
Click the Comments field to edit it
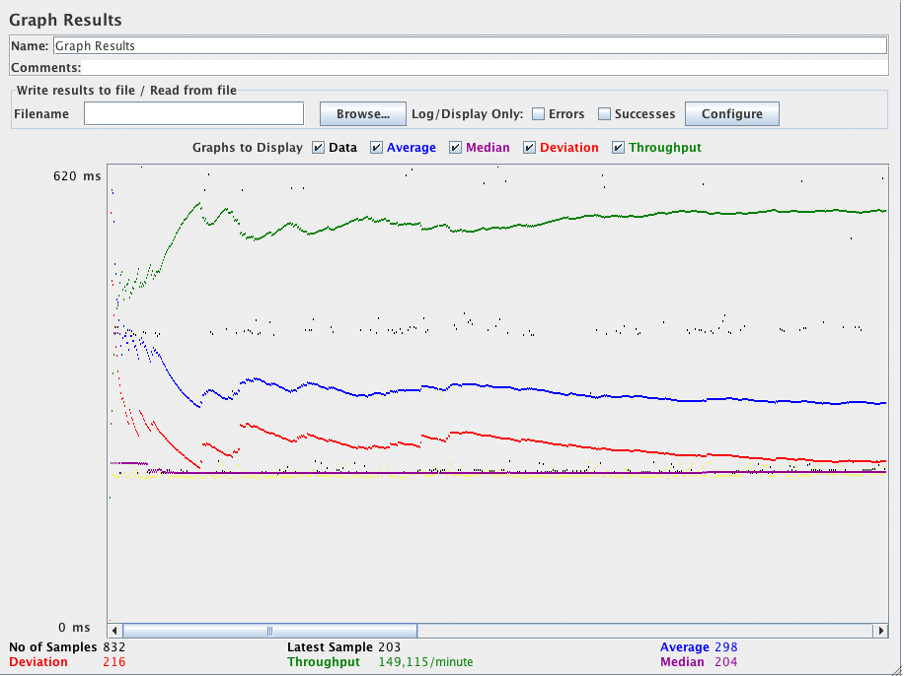click(x=400, y=67)
